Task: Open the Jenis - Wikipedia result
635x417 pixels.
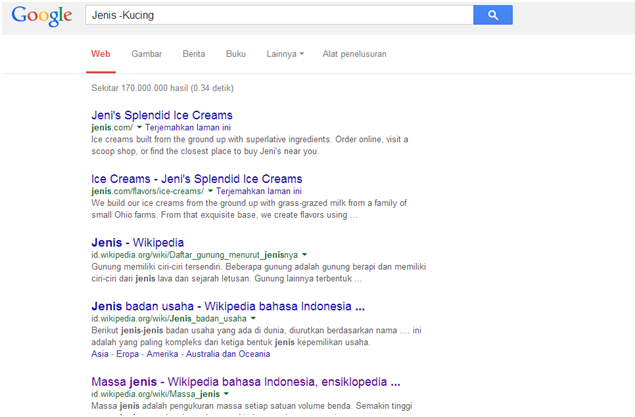Action: [138, 243]
